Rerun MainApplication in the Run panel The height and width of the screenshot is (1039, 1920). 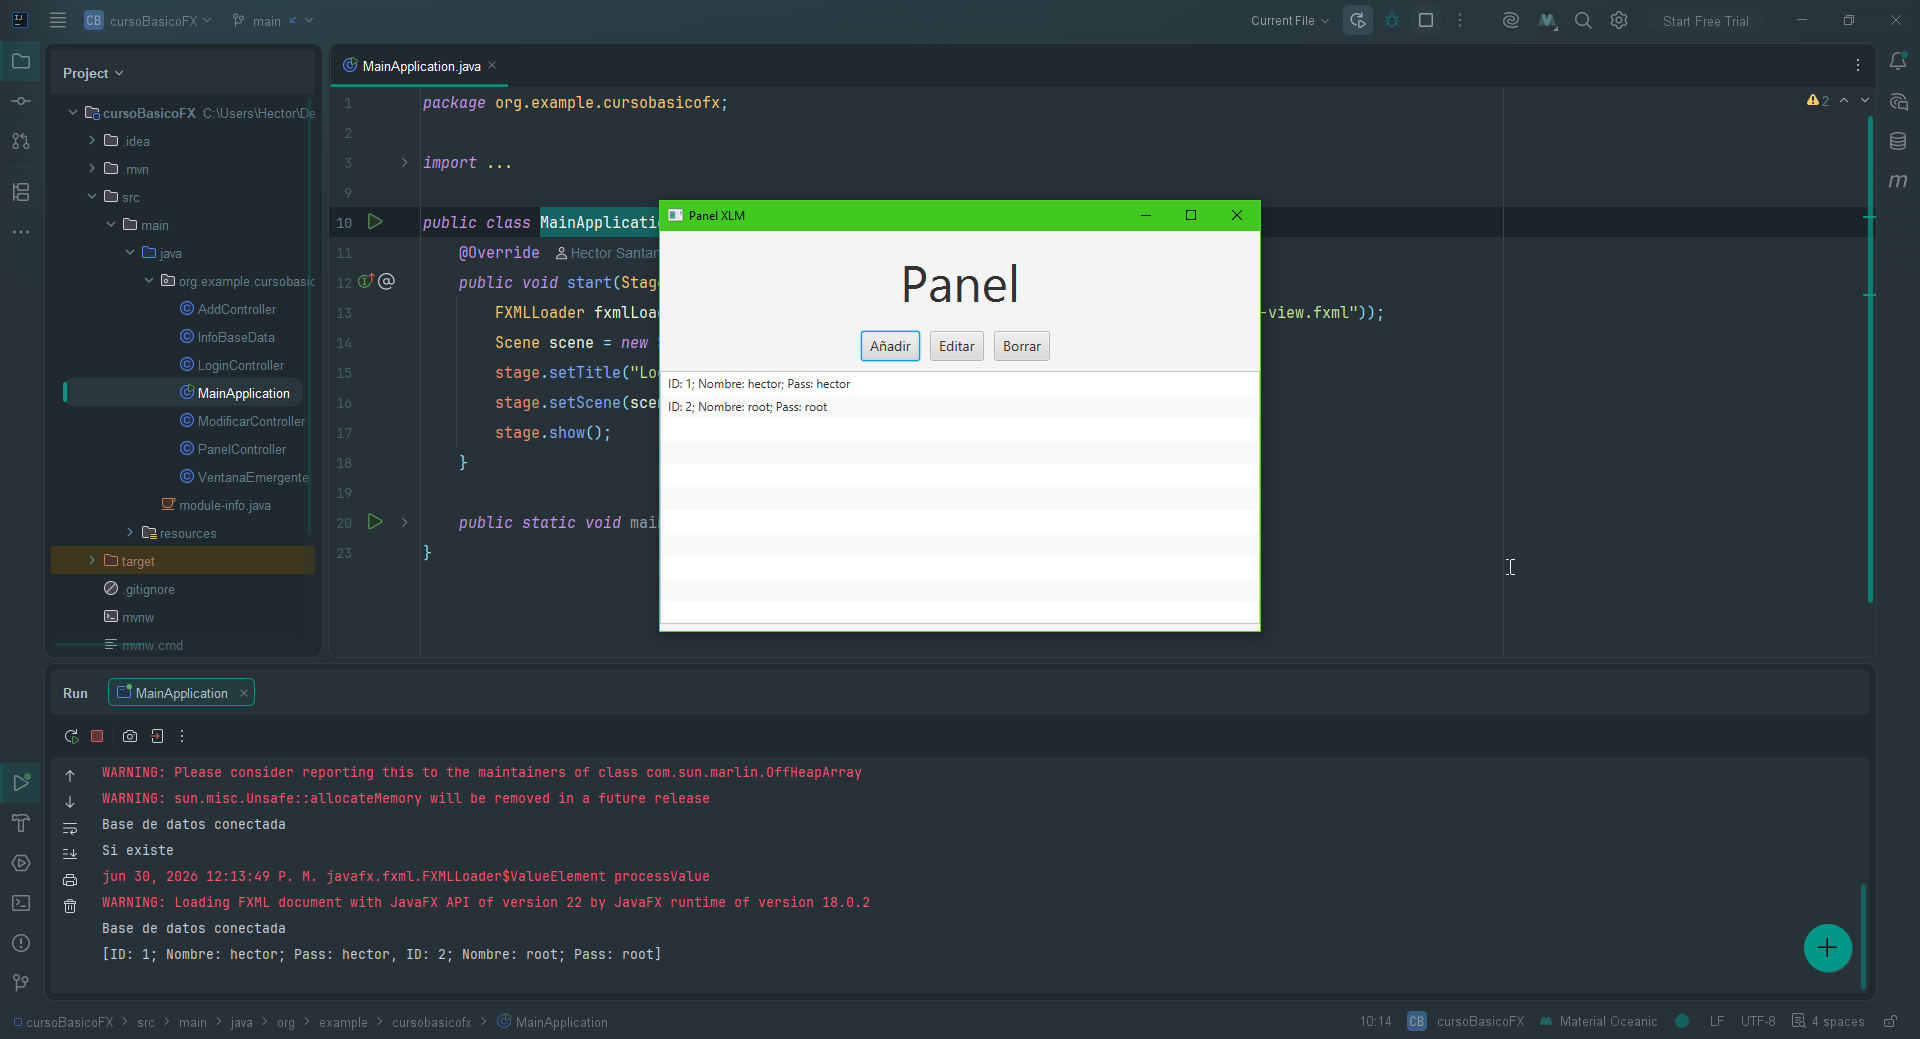(x=71, y=736)
